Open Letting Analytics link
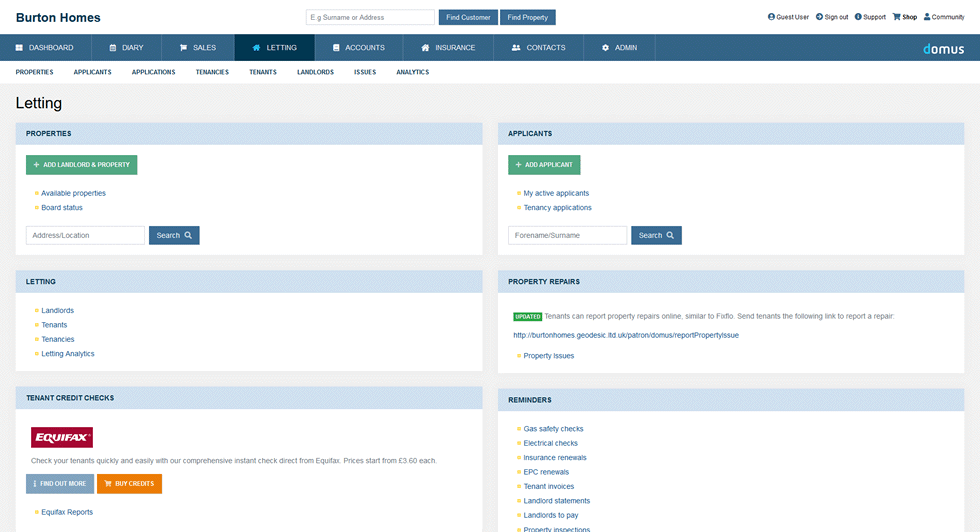Viewport: 980px width, 532px height. (x=68, y=354)
